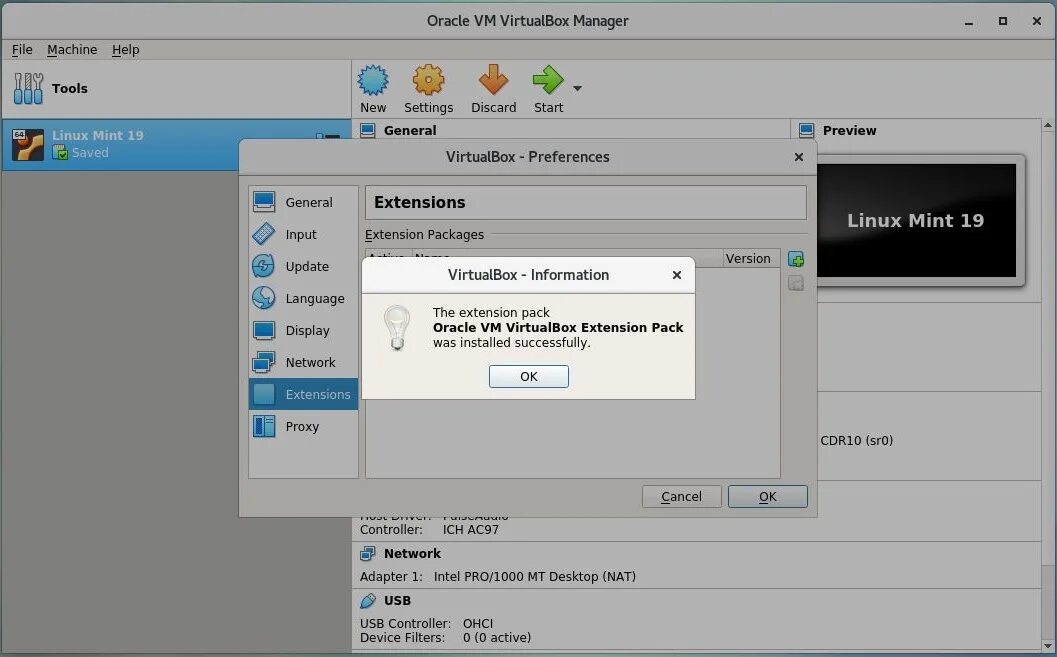Click the Preview section header

click(x=849, y=130)
